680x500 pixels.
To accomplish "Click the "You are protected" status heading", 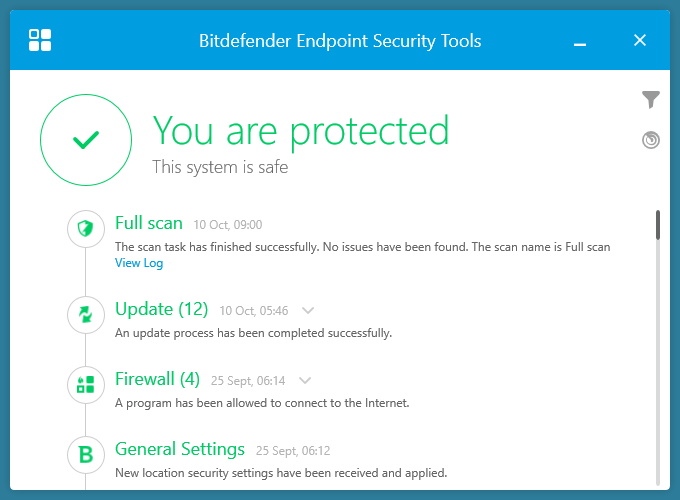I will [x=300, y=131].
